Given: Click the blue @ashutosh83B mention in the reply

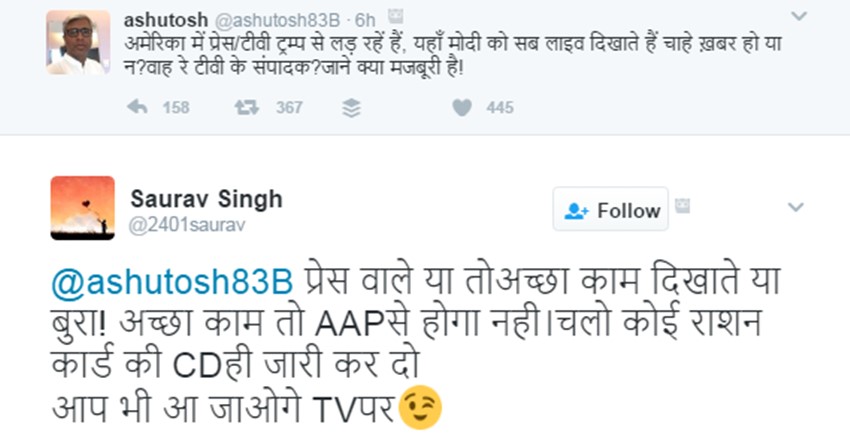Looking at the screenshot, I should pyautogui.click(x=171, y=283).
